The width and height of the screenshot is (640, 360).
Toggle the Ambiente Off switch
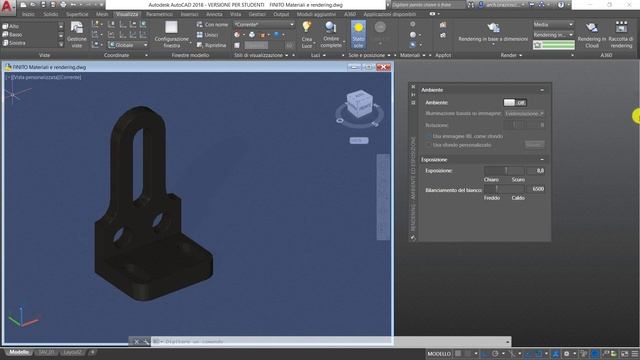click(x=514, y=102)
